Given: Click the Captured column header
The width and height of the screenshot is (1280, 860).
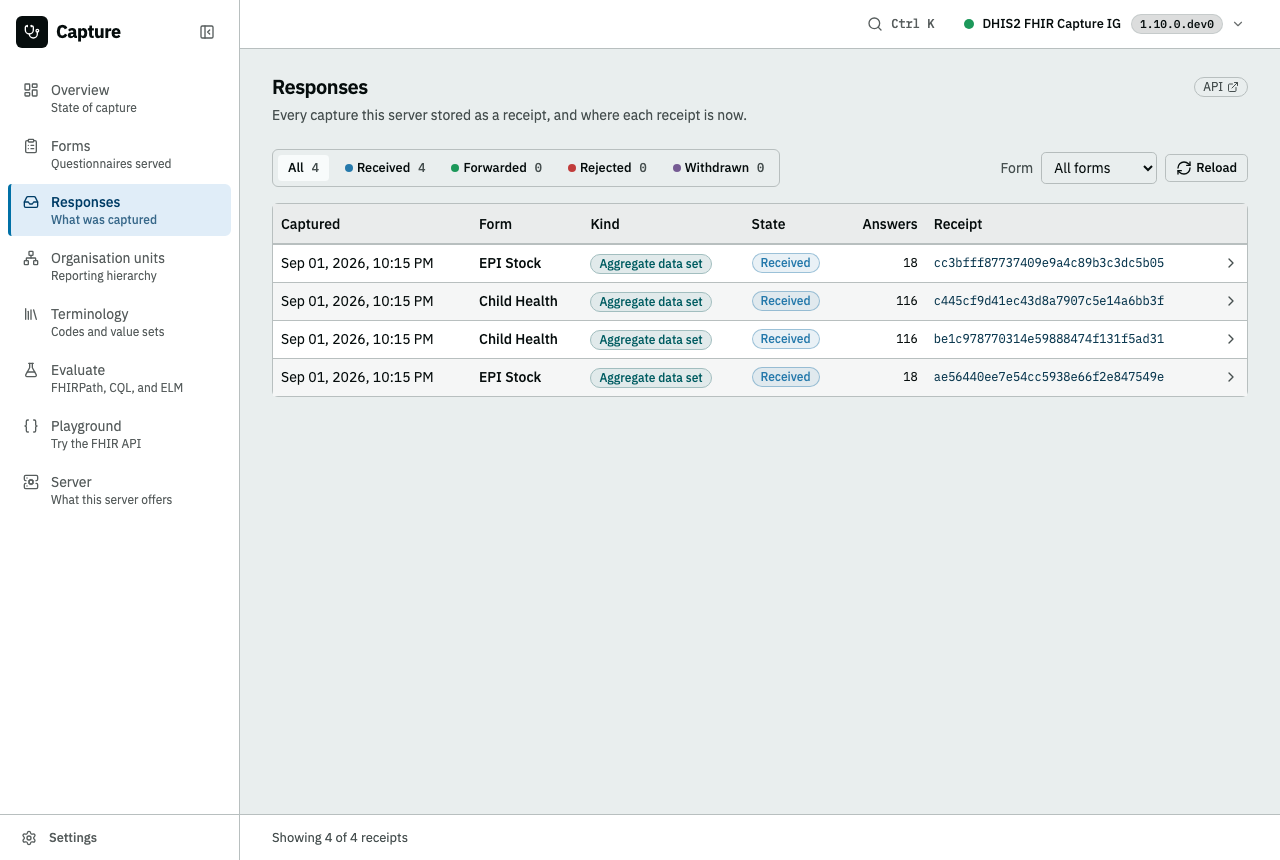Looking at the screenshot, I should (x=311, y=224).
